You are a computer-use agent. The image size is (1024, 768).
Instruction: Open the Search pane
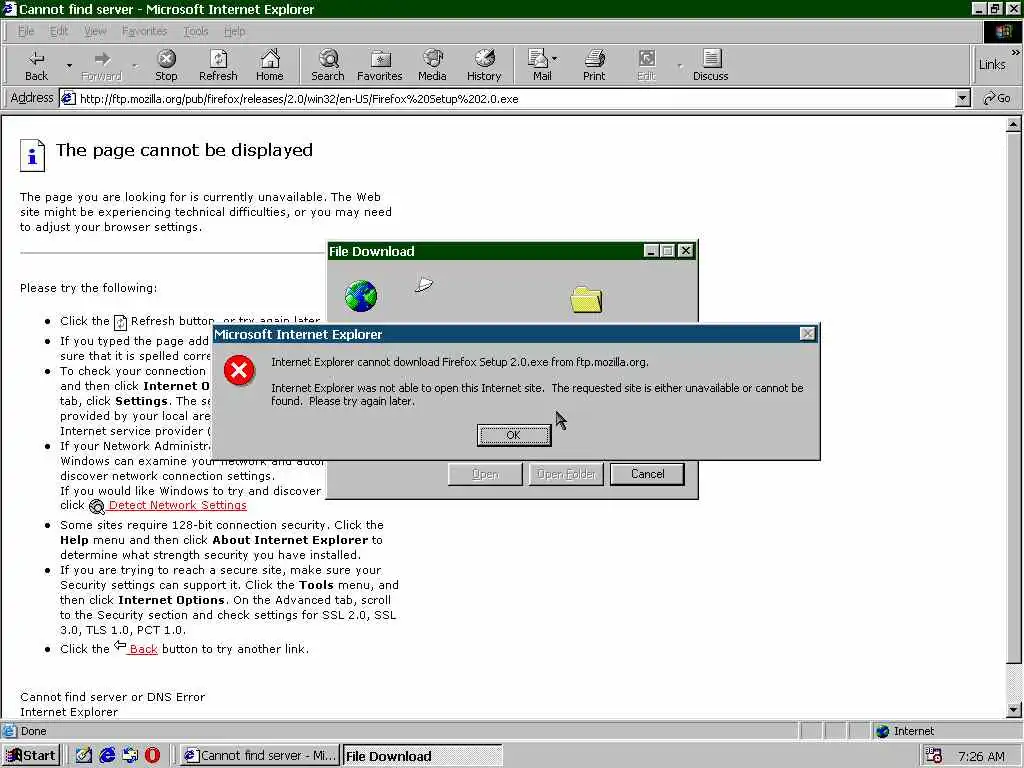[328, 65]
